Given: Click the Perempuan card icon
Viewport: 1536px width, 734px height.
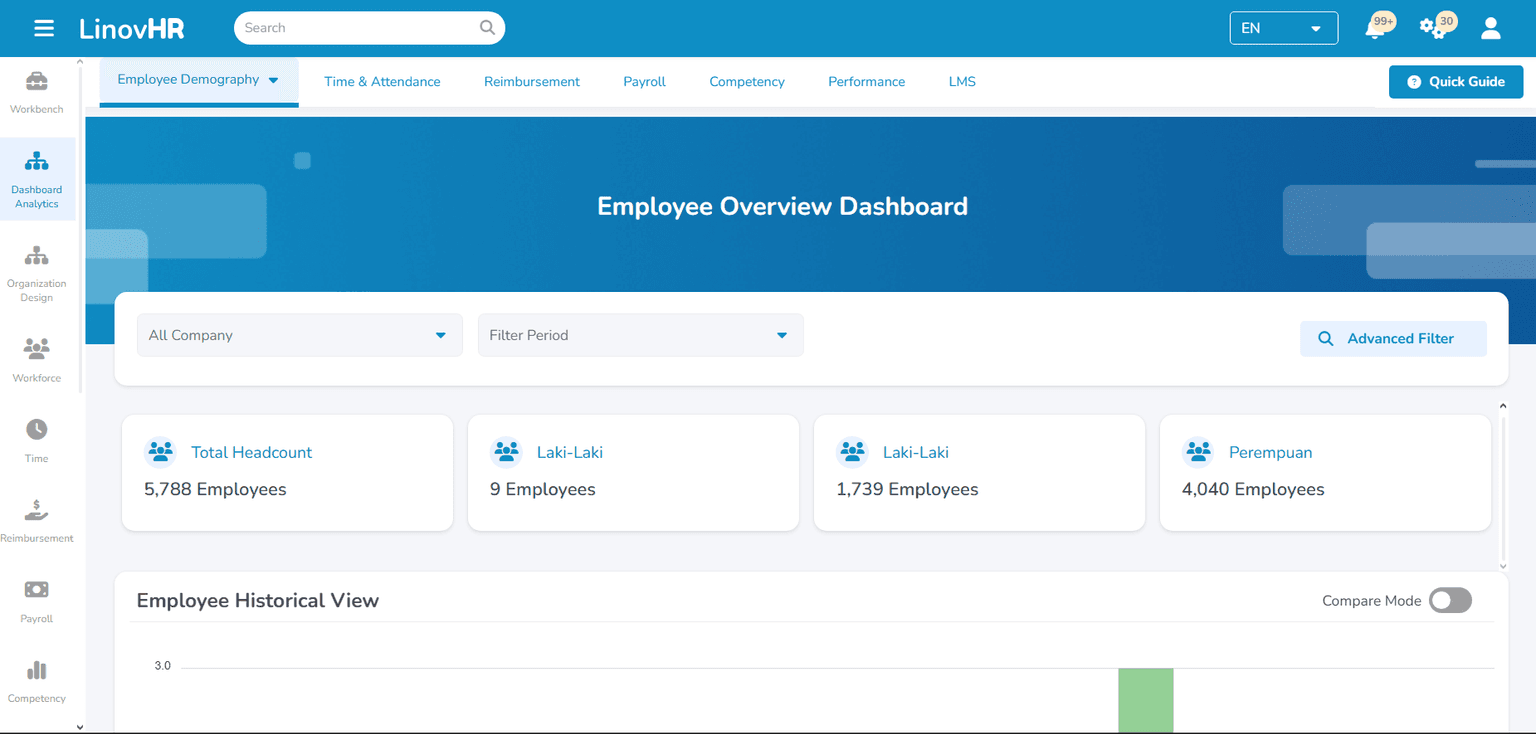Looking at the screenshot, I should 1198,452.
